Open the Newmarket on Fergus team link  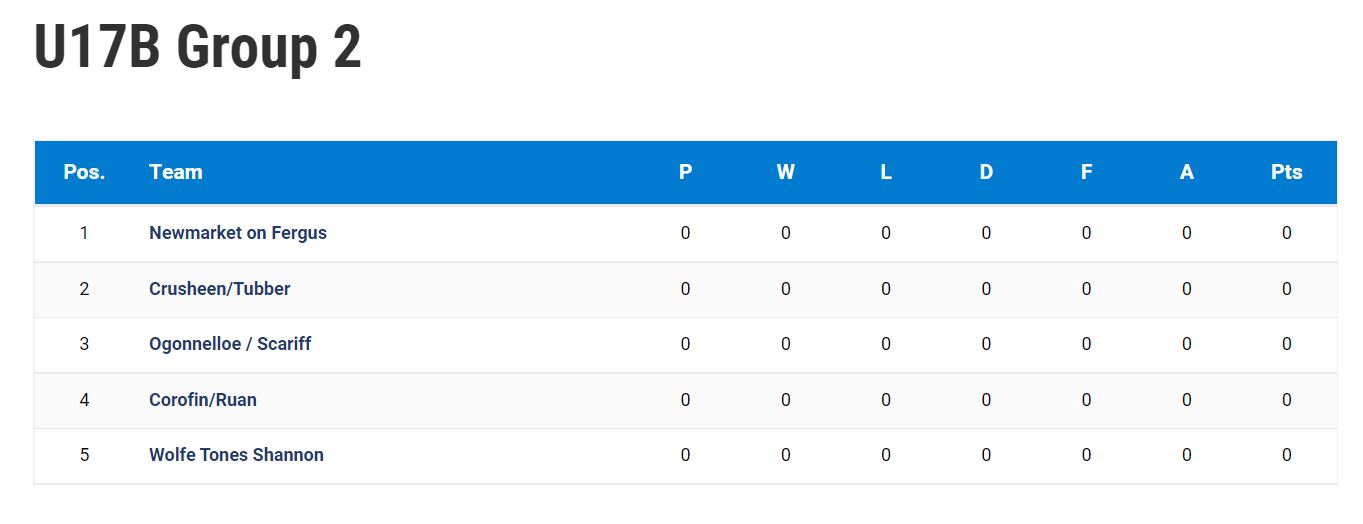pyautogui.click(x=238, y=233)
